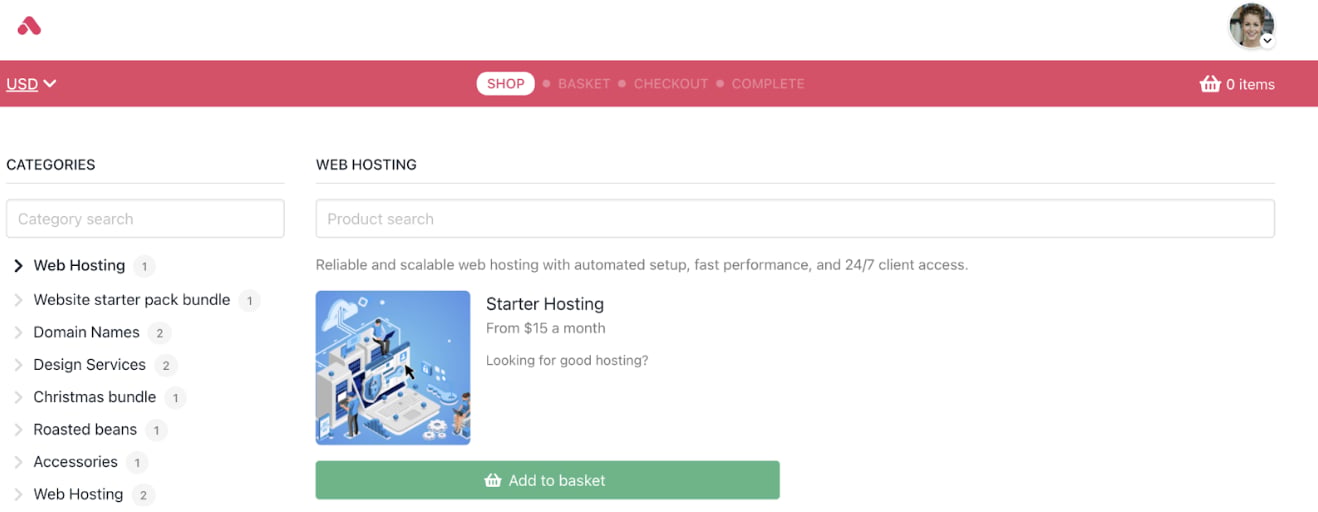Collapse the first Web Hosting category chevron
The width and height of the screenshot is (1318, 512).
pos(18,266)
